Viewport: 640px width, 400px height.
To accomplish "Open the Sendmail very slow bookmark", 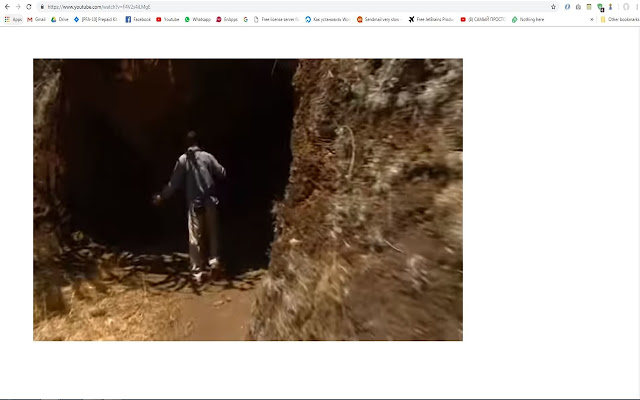I will point(379,19).
